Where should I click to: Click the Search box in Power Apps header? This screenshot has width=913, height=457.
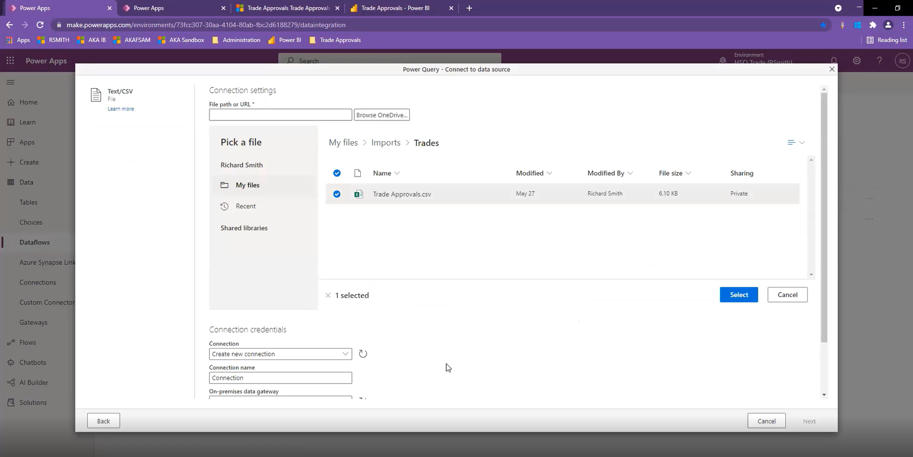(x=390, y=61)
